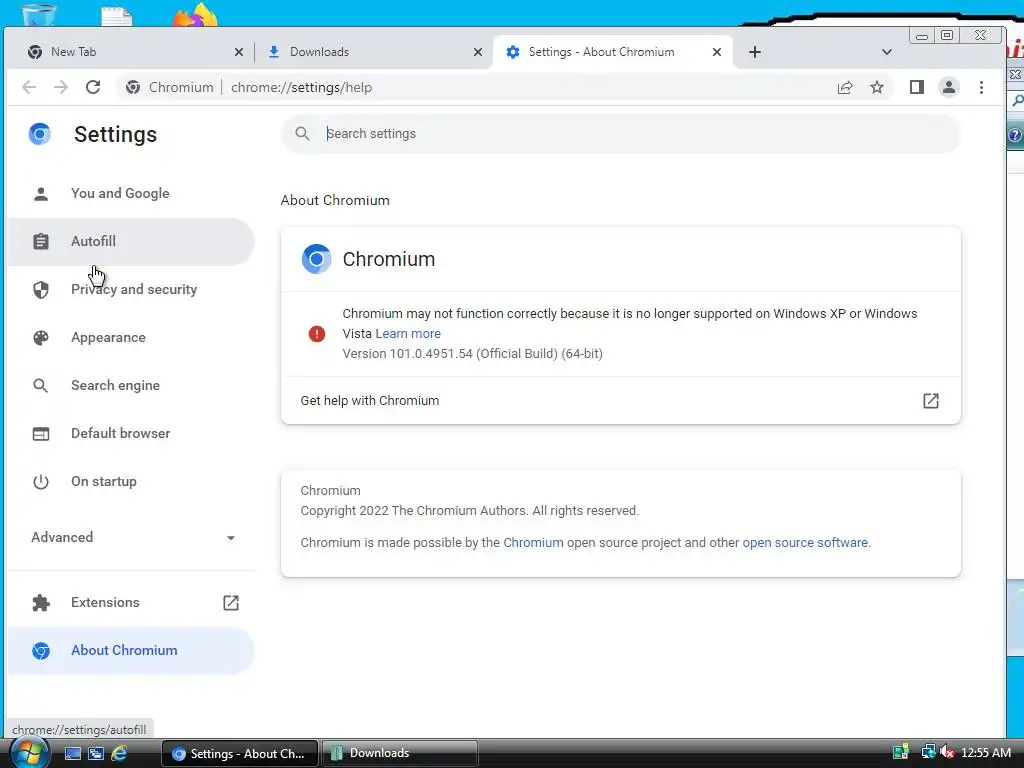This screenshot has width=1024, height=768.
Task: Open the Appearance palette icon
Action: (40, 338)
